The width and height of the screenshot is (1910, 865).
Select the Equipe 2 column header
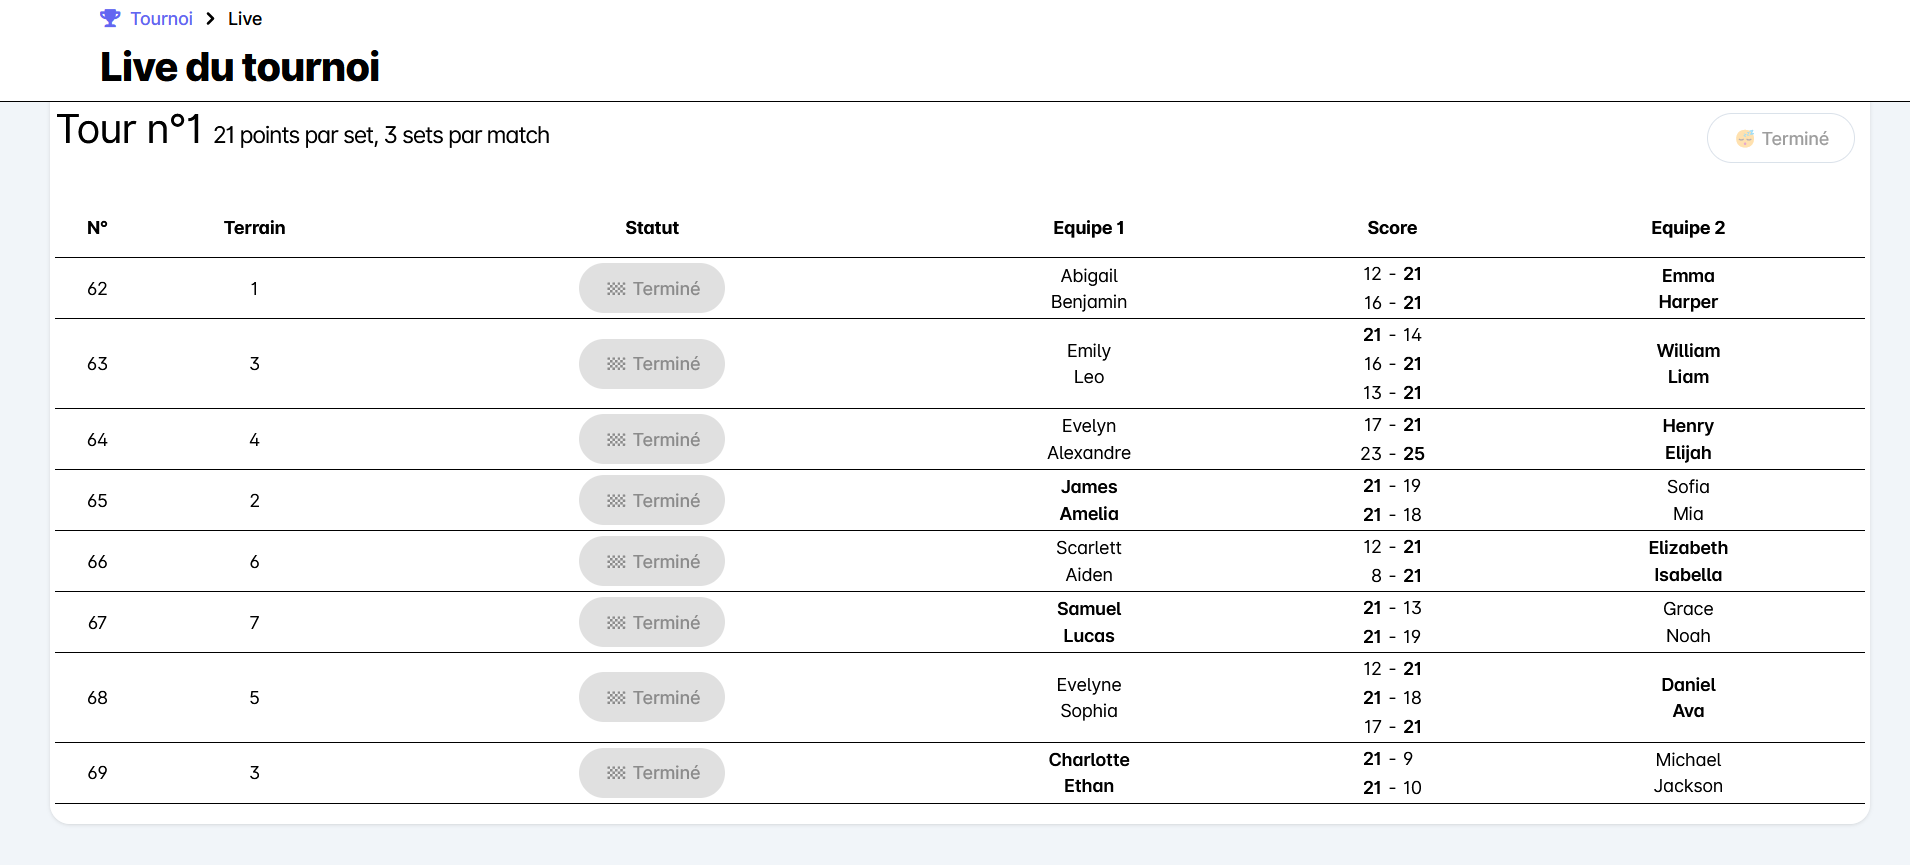[x=1687, y=228]
